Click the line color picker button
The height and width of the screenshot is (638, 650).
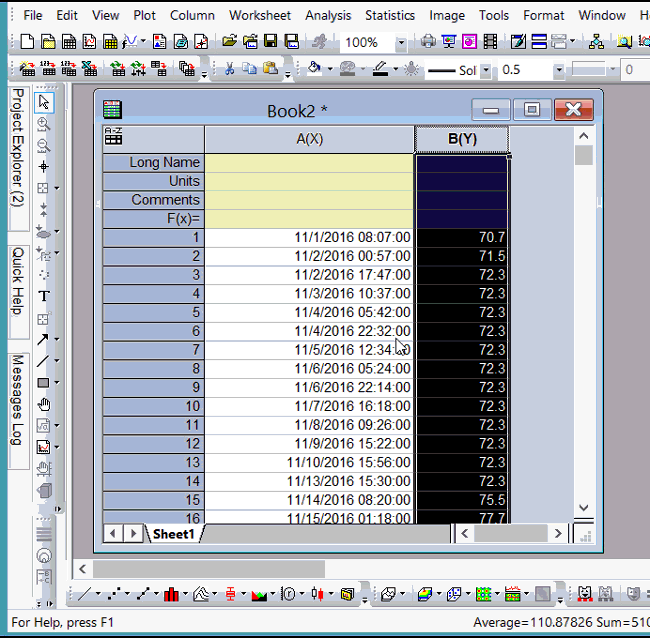pyautogui.click(x=379, y=70)
